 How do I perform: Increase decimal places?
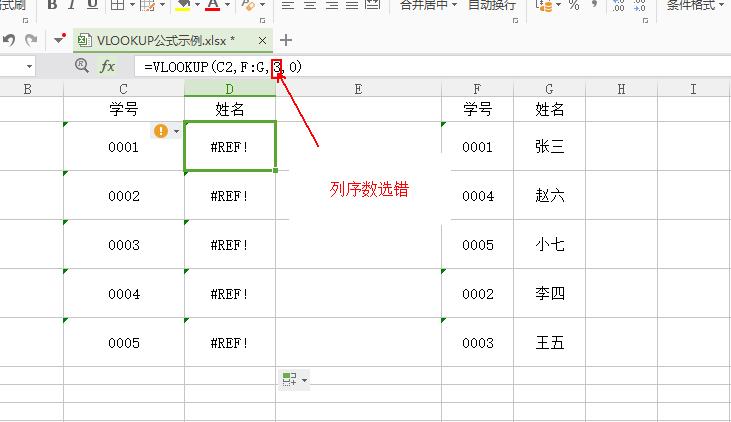tap(619, 5)
